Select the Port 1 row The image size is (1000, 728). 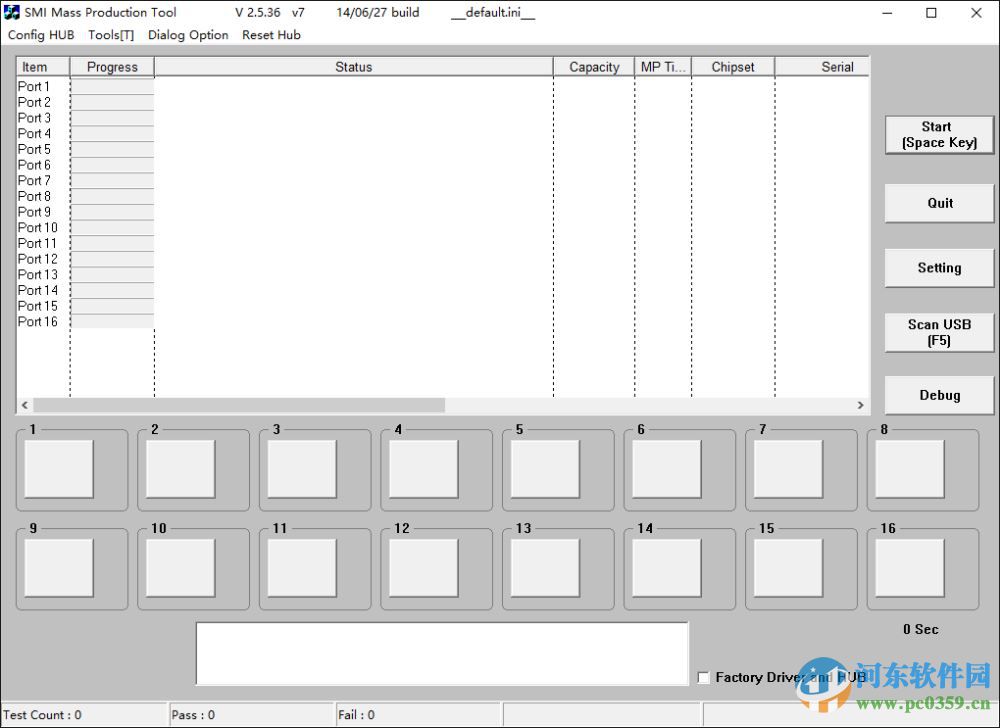(443, 86)
